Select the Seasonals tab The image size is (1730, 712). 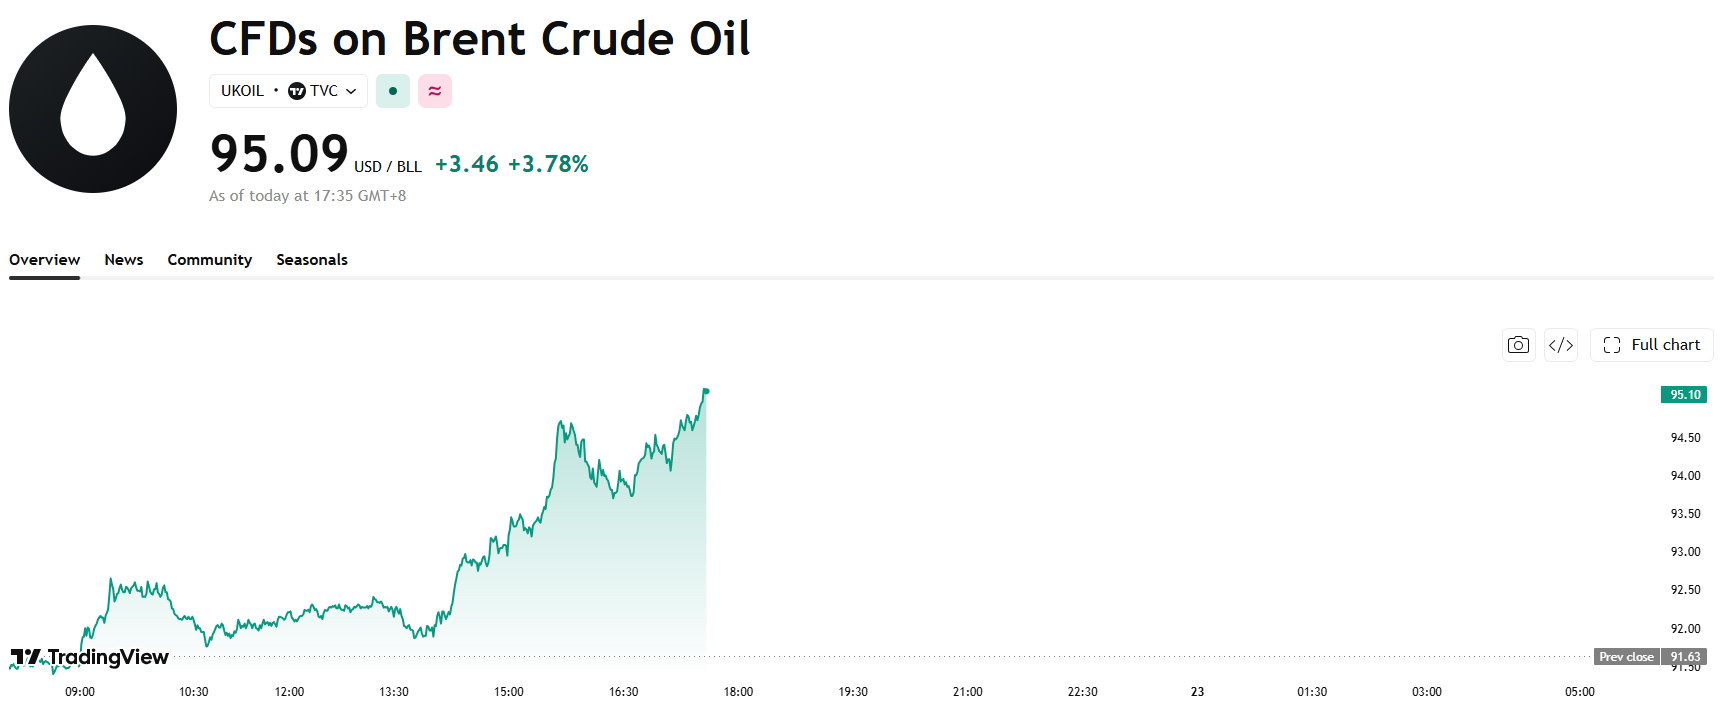(x=312, y=260)
